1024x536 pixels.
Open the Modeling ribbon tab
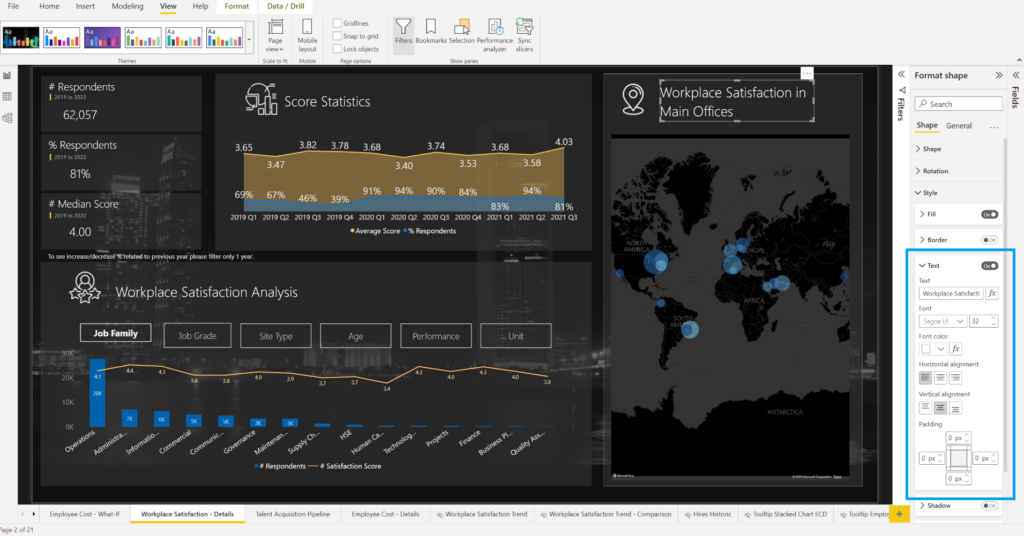click(127, 6)
